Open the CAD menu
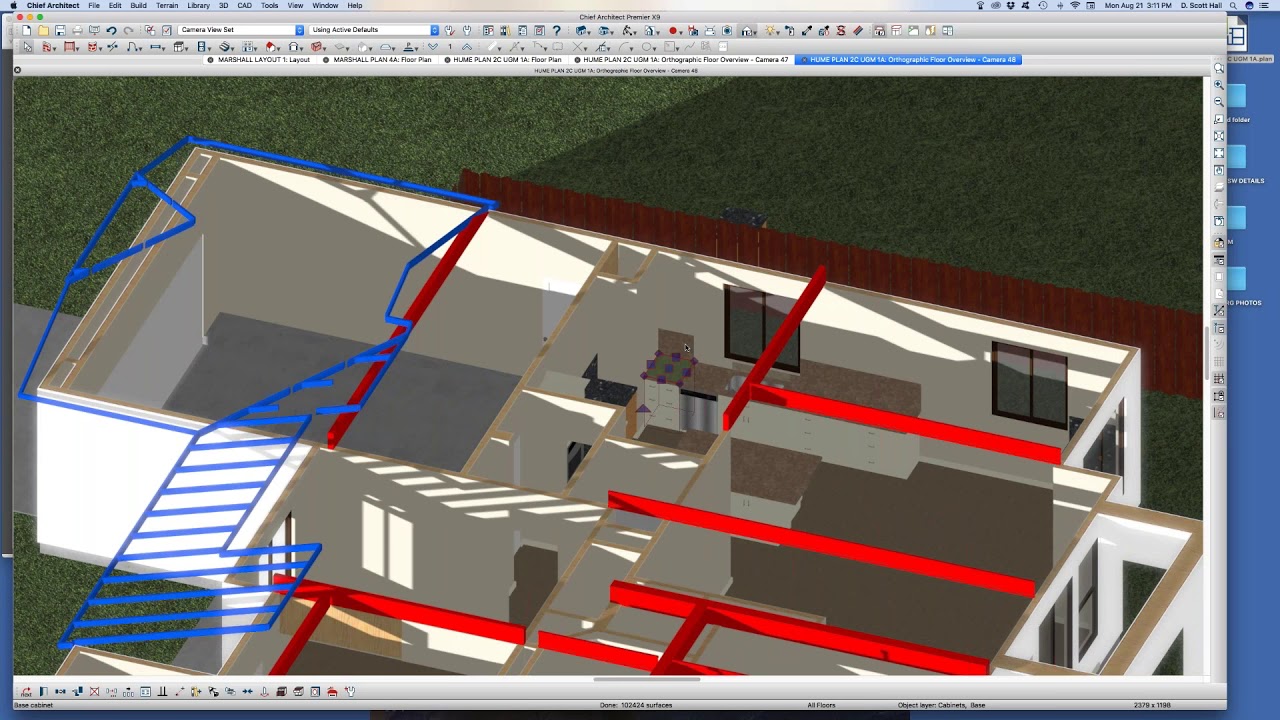Viewport: 1280px width, 720px height. coord(244,6)
